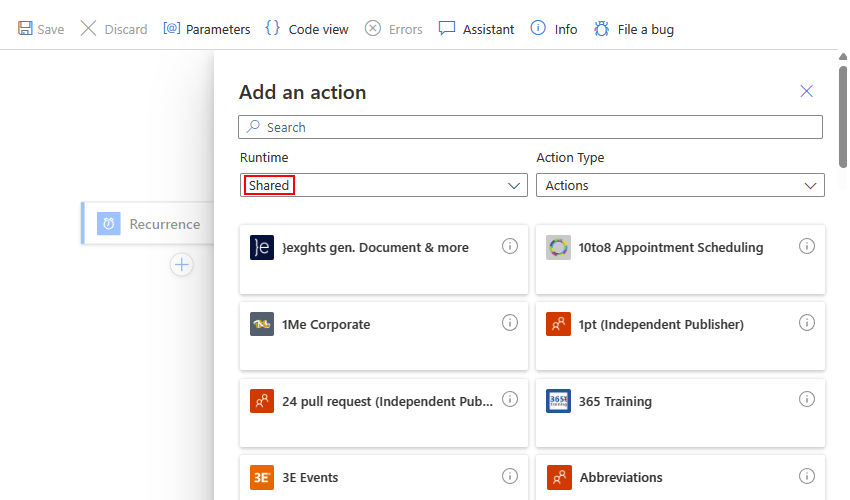Click the plus icon below Recurrence
850x500 pixels.
point(181,265)
